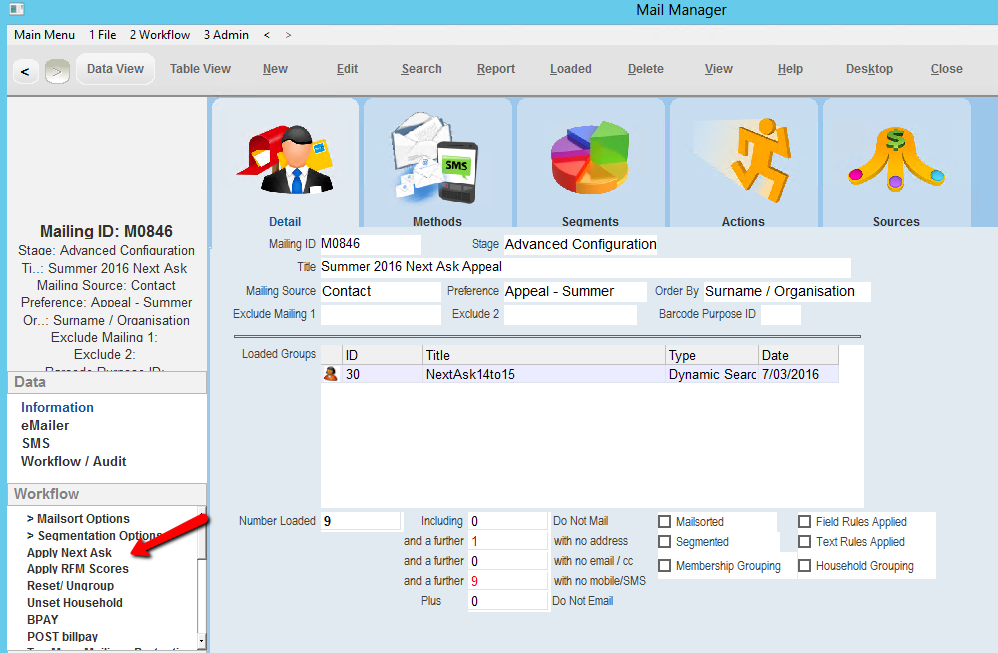Click the Report toolbar button
The width and height of the screenshot is (998, 653).
[x=496, y=69]
